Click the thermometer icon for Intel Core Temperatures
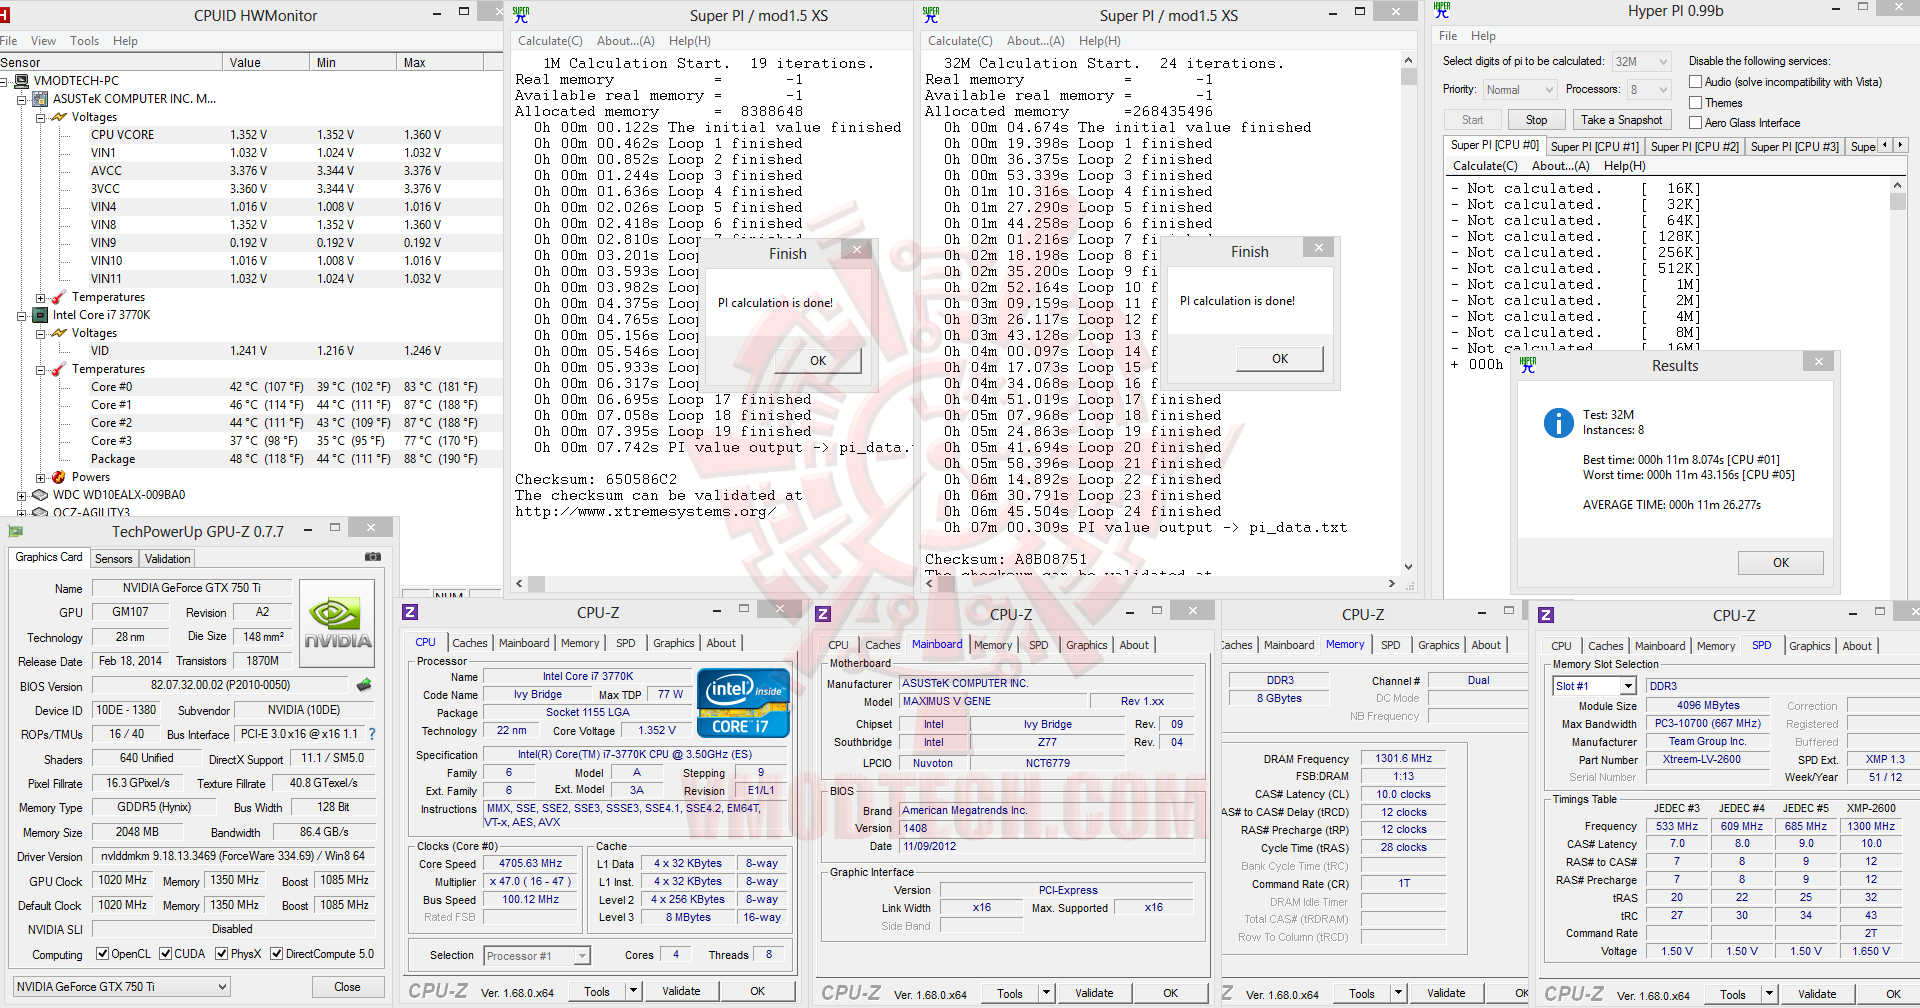The image size is (1920, 1008). [x=59, y=369]
